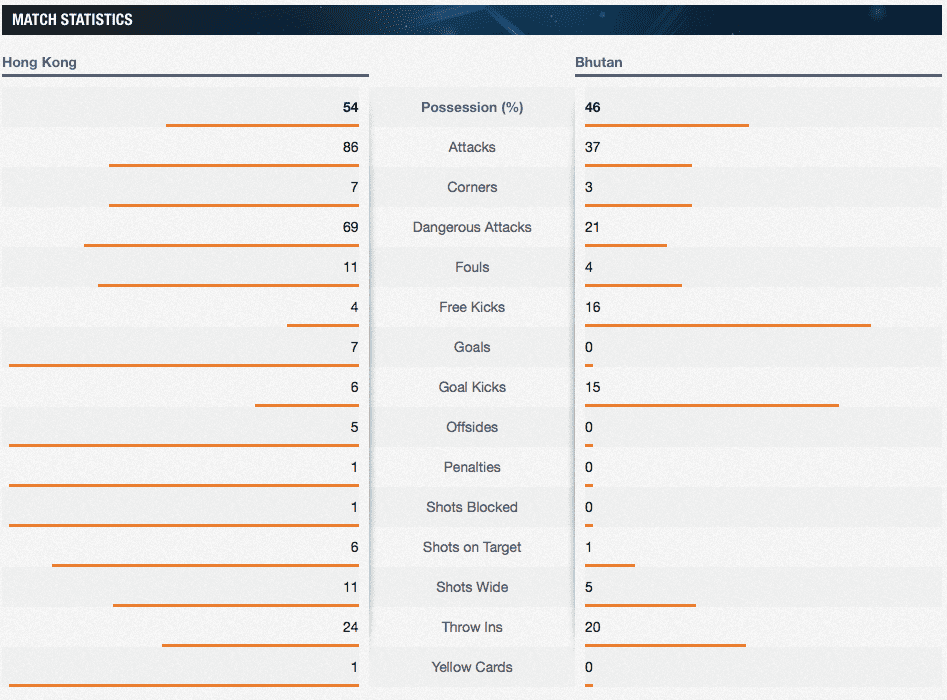The height and width of the screenshot is (700, 947).
Task: Click the Match Statistics header
Action: pyautogui.click(x=72, y=19)
